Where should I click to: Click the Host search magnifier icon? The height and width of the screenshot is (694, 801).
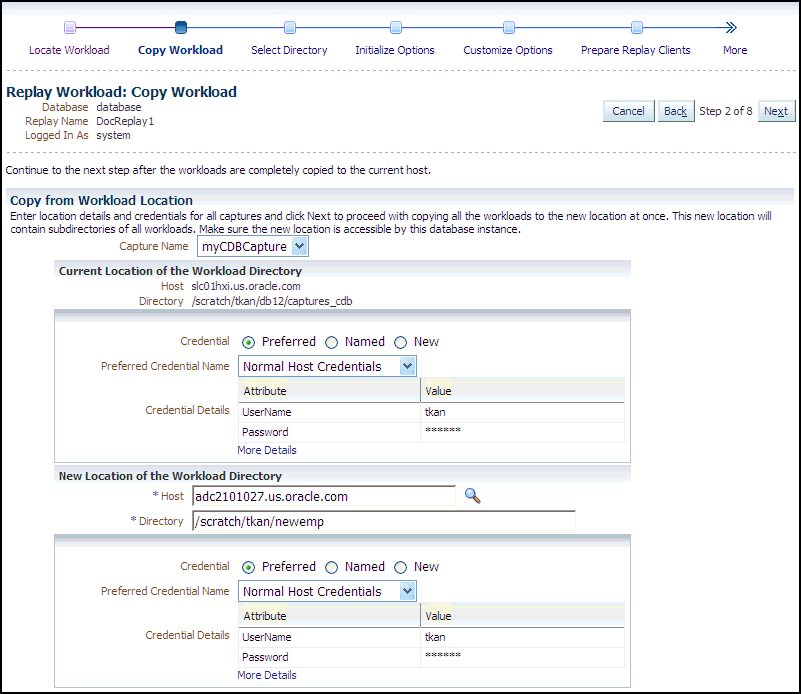(473, 495)
